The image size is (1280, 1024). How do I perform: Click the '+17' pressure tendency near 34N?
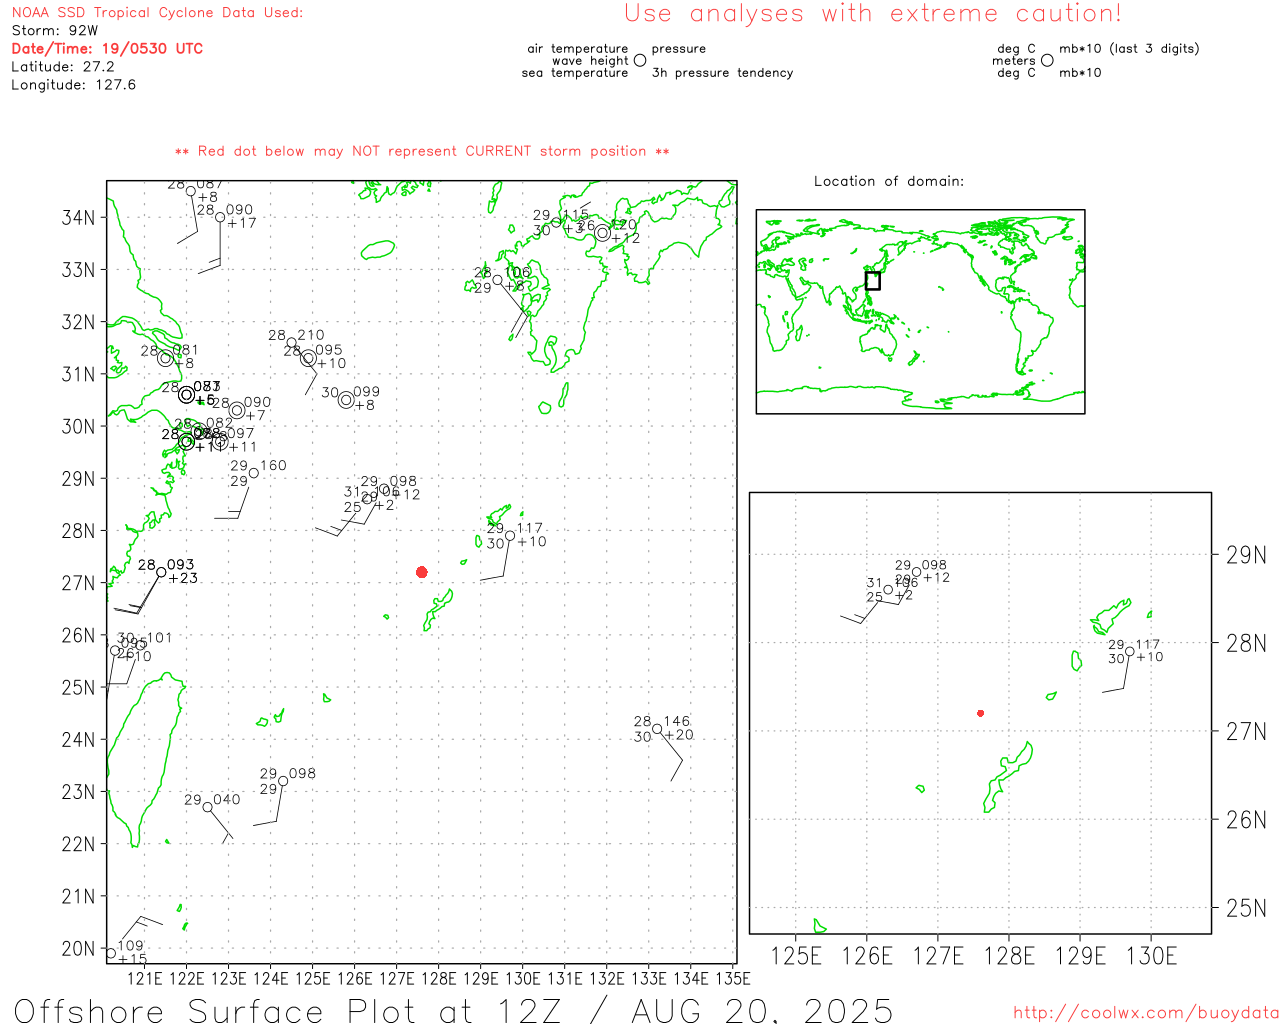click(x=242, y=223)
